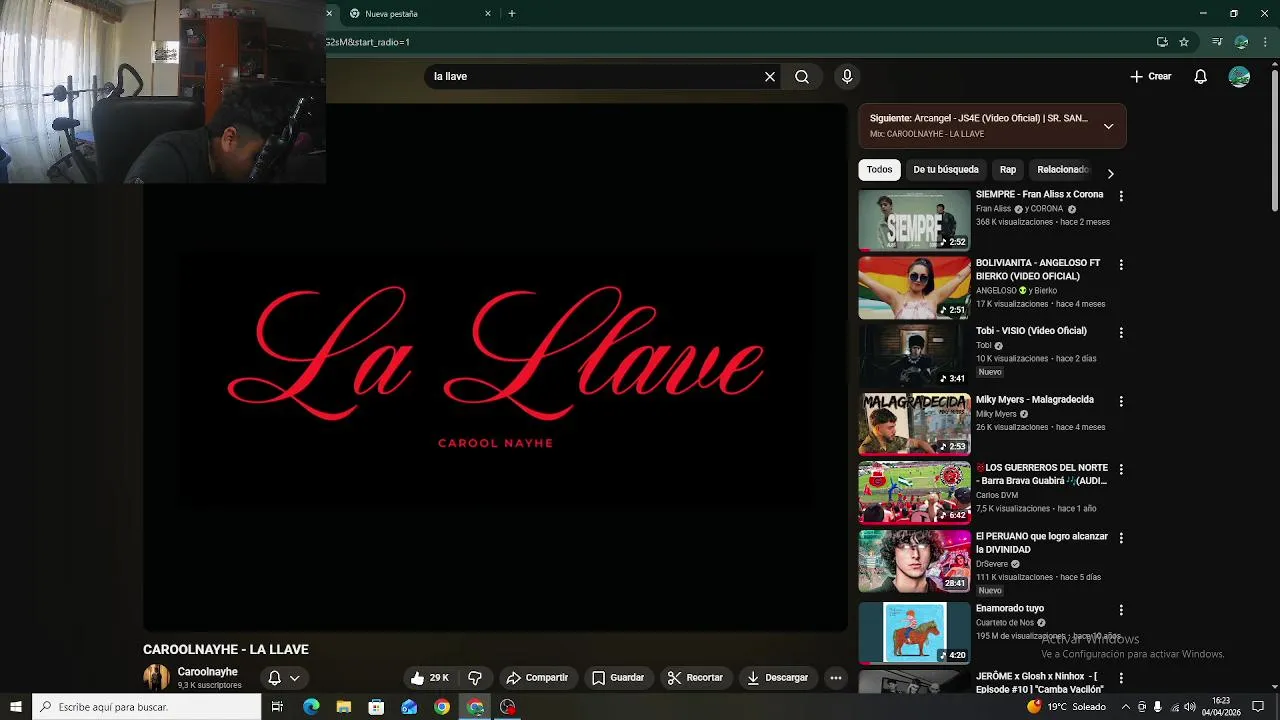This screenshot has height=720, width=1280.
Task: Open Chrome media controls icon
Action: pyautogui.click(x=1217, y=42)
